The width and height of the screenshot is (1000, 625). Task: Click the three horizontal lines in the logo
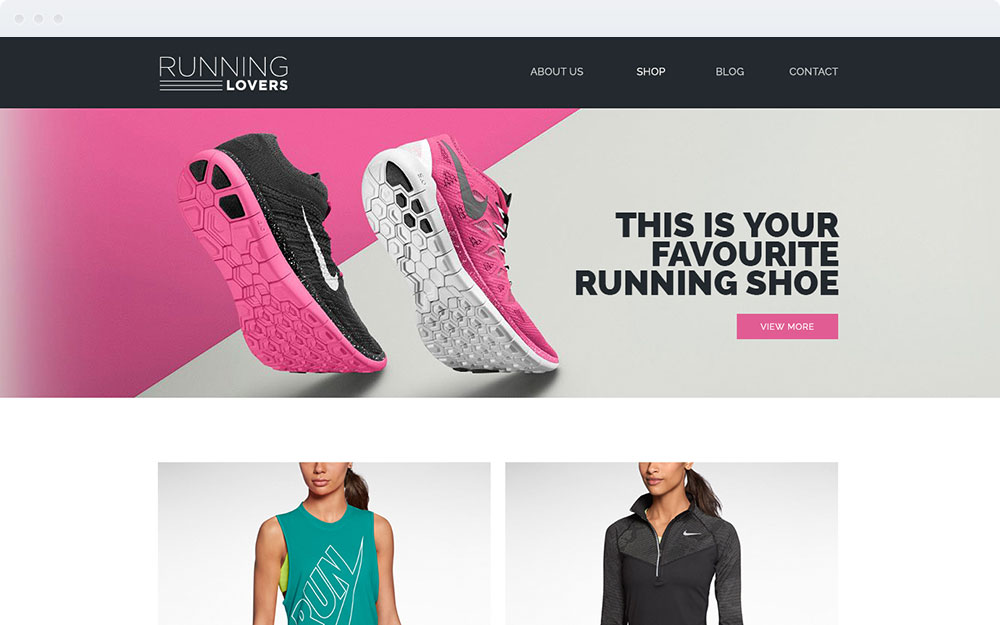click(x=190, y=85)
